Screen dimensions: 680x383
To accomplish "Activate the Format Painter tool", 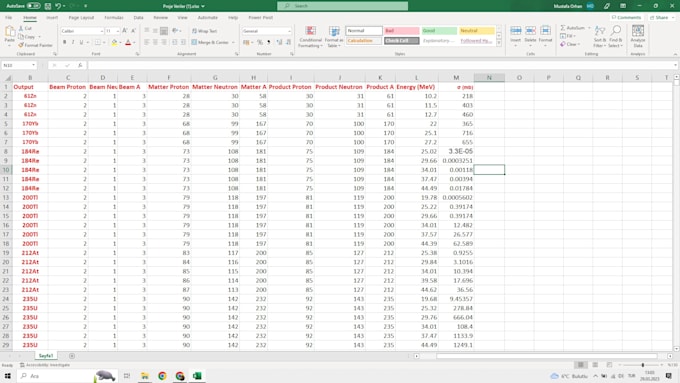I will coord(35,45).
